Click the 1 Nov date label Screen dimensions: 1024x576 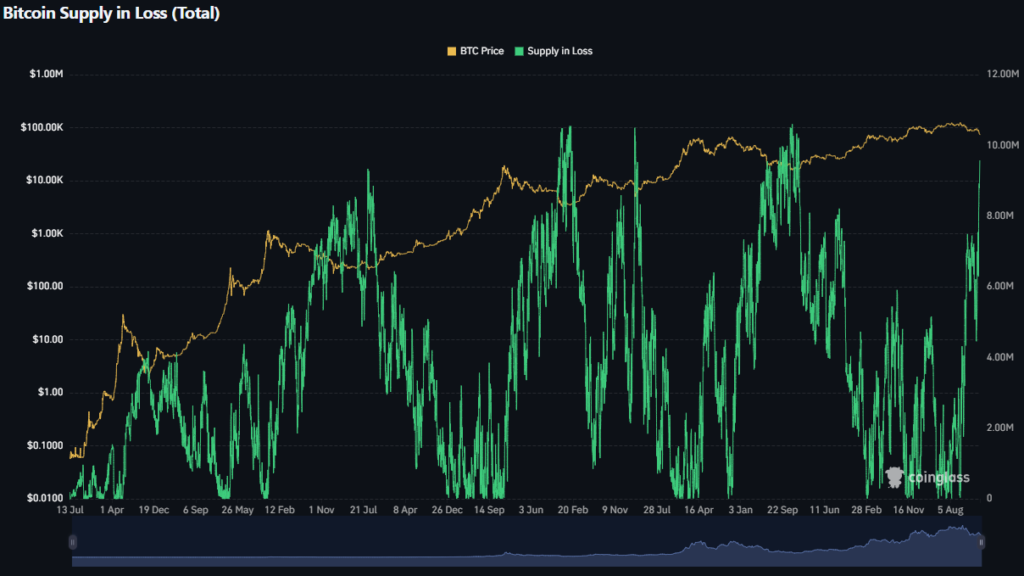[x=322, y=509]
